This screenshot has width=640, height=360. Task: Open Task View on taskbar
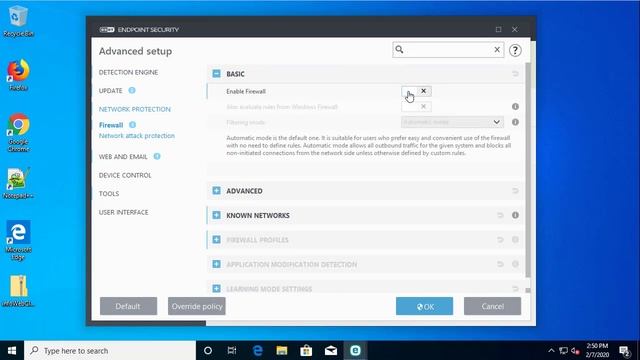coord(232,351)
